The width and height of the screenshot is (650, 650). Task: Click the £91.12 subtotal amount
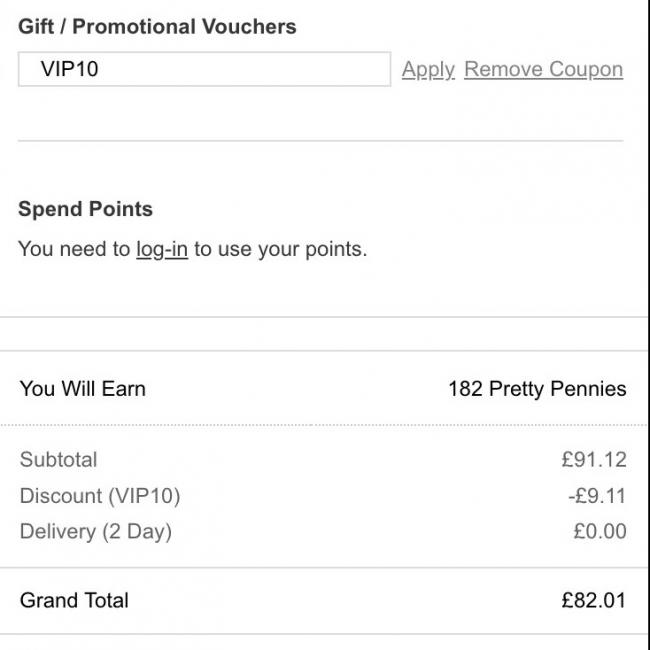click(x=594, y=460)
